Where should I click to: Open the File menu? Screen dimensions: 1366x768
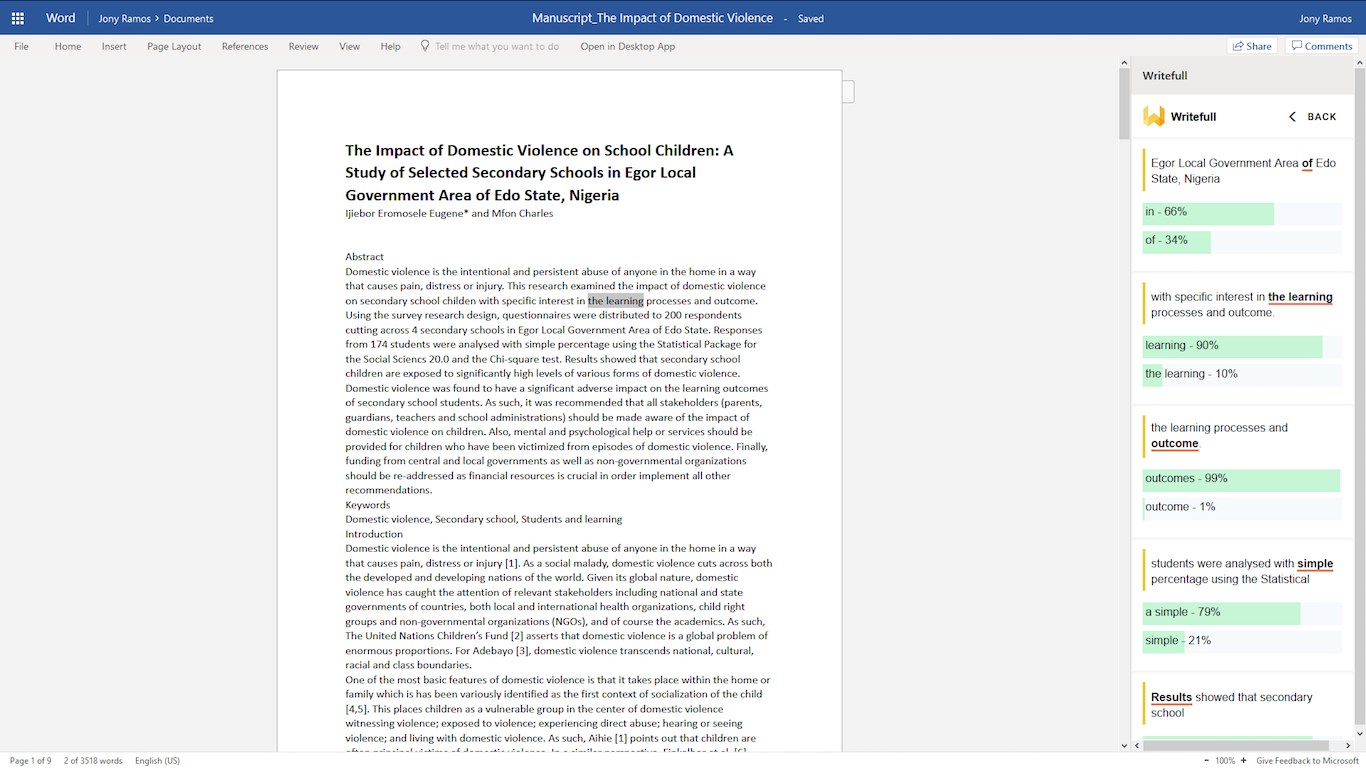(21, 46)
